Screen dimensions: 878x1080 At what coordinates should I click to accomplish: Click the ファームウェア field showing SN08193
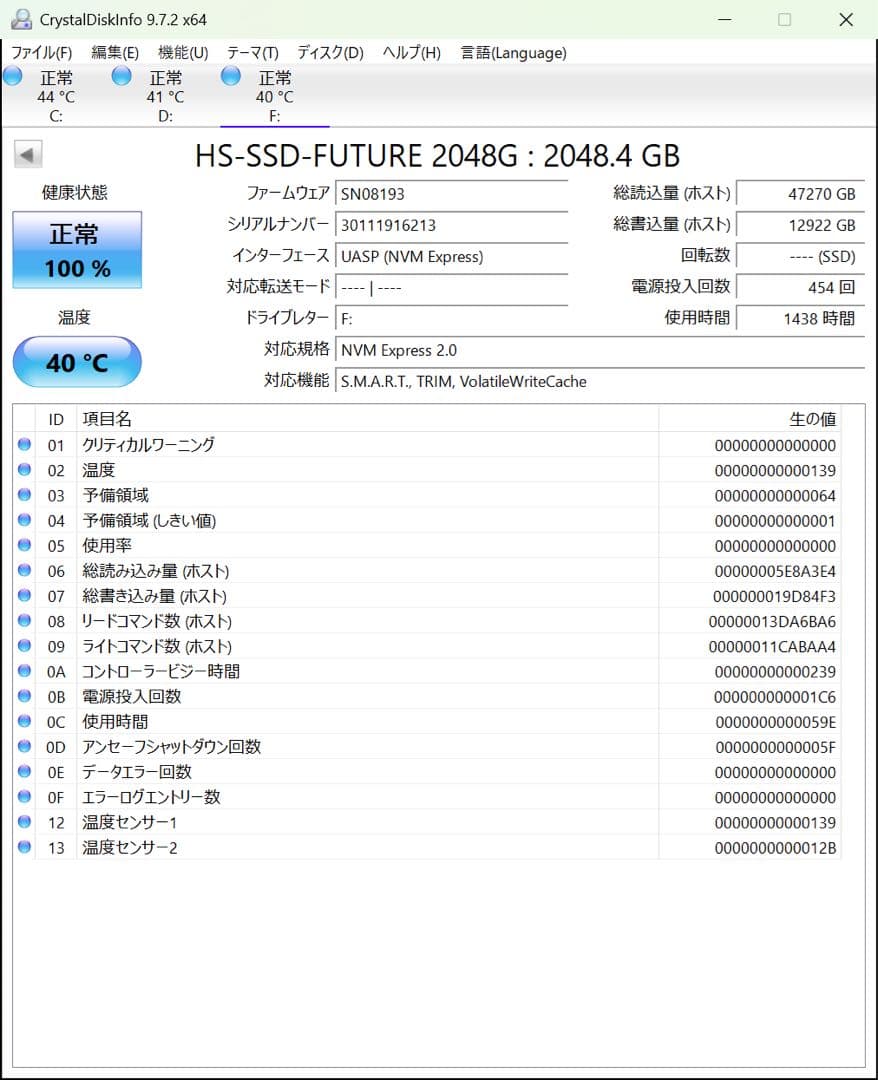point(452,194)
